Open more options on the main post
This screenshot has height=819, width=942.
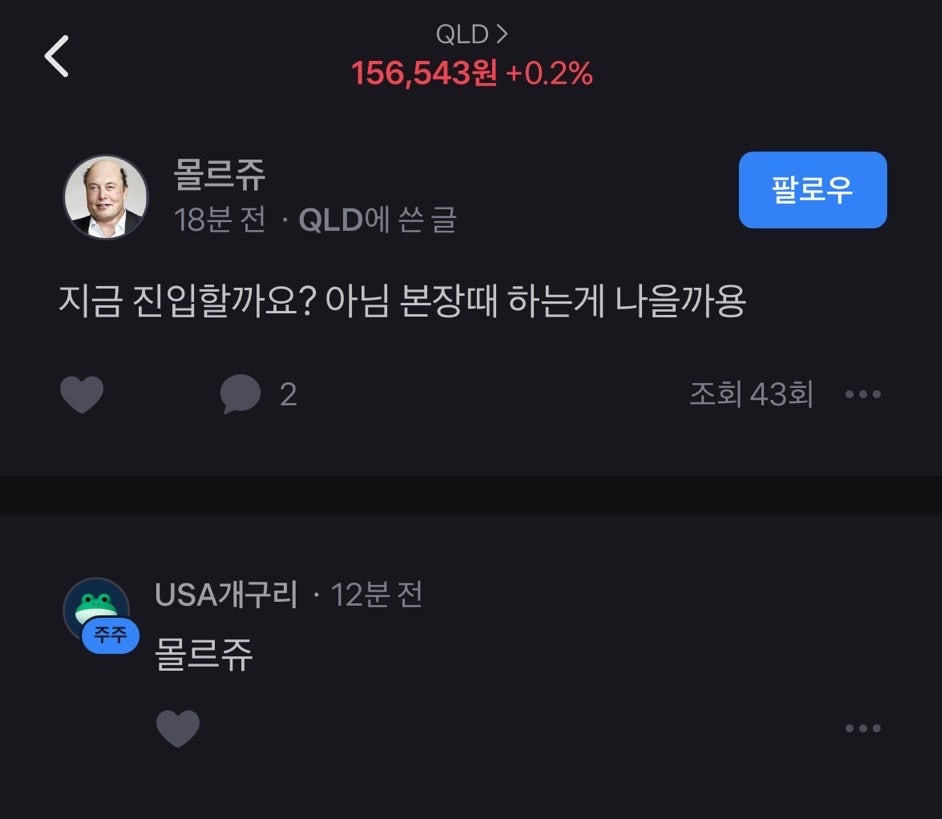863,394
